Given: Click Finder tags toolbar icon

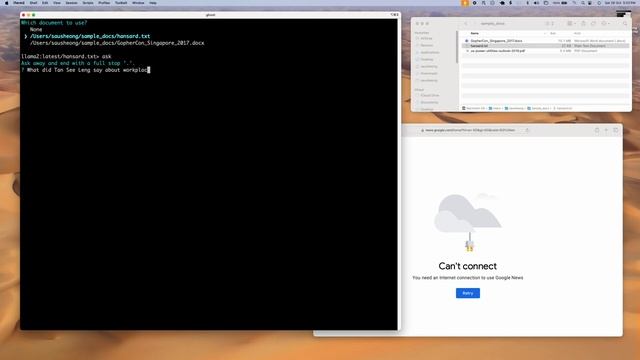Looking at the screenshot, I should click(593, 24).
